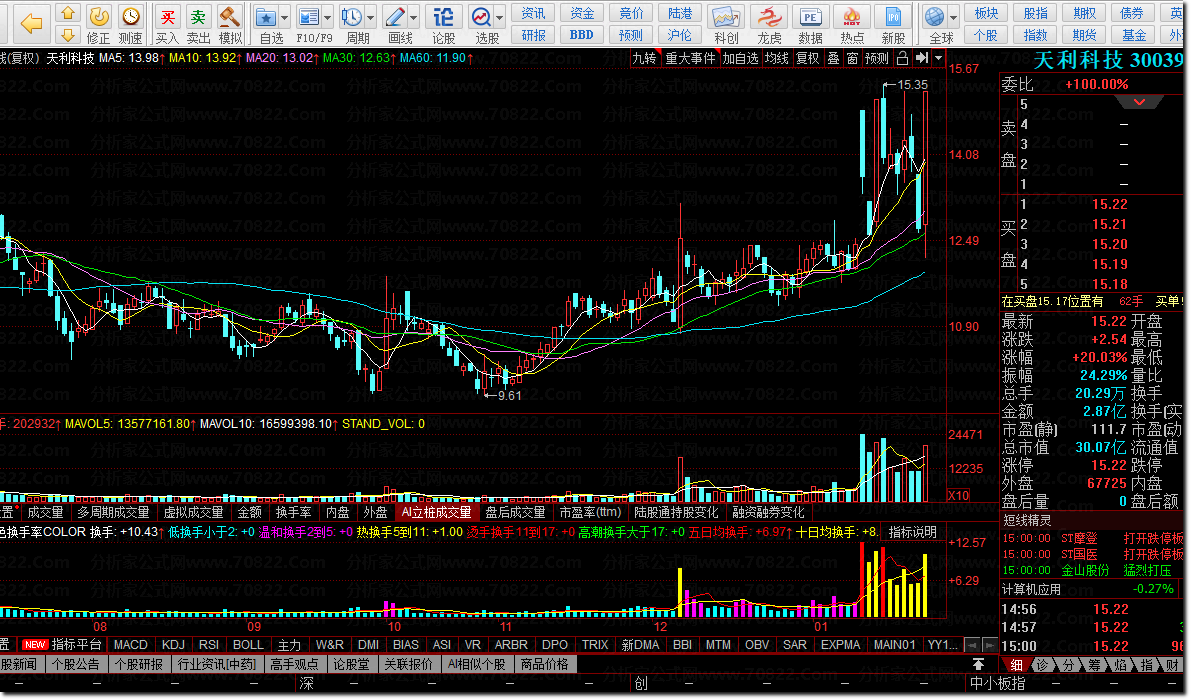Viewport: 1192px width, 700px height.
Task: Click the white scroll-to-top arrow icon
Action: click(978, 665)
